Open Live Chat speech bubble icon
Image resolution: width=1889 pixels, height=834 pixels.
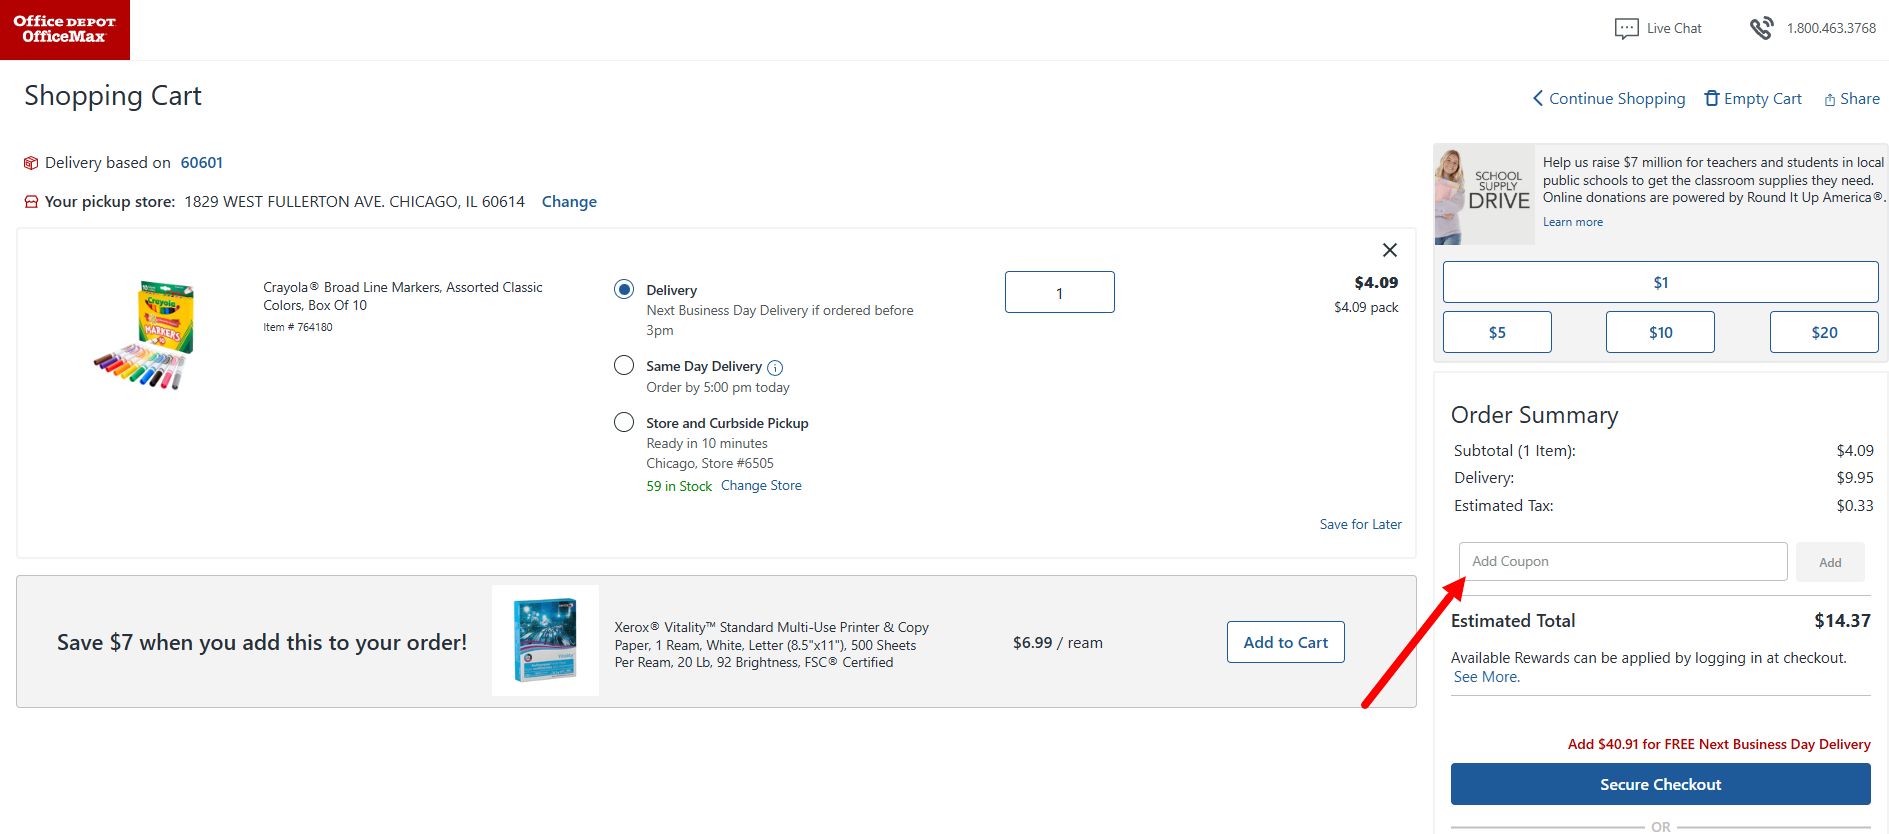pos(1626,29)
